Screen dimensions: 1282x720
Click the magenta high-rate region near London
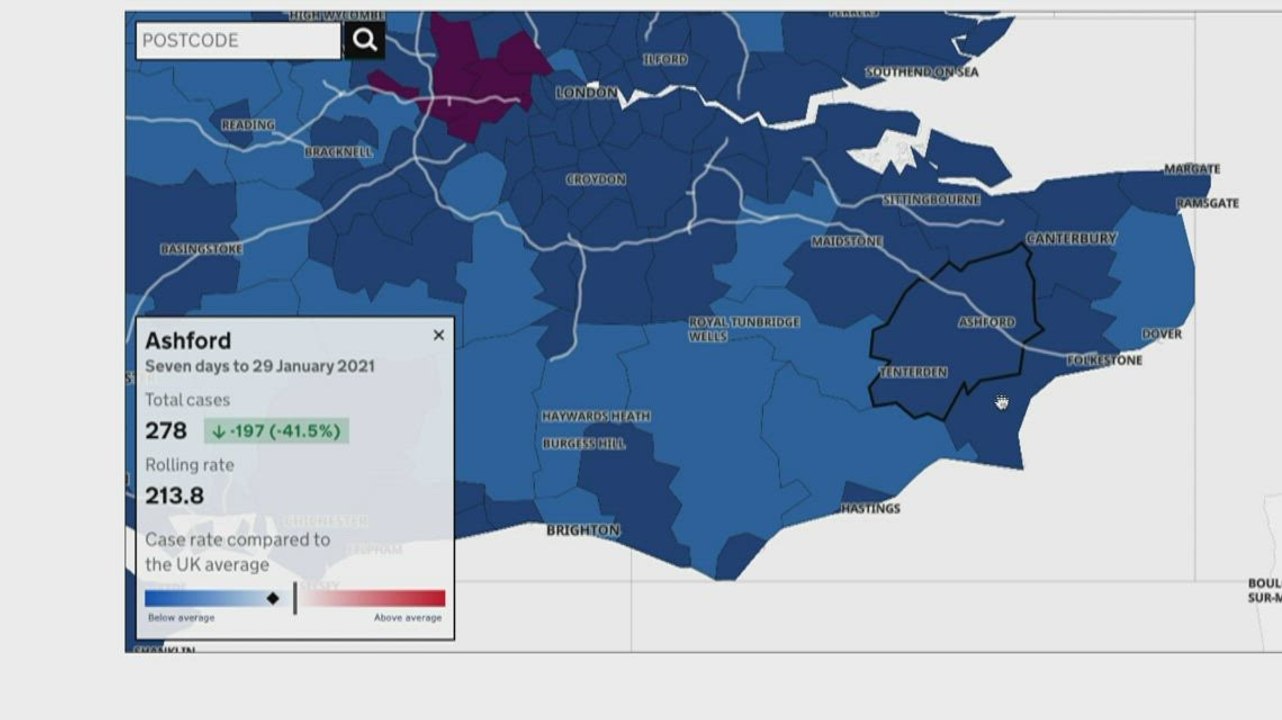point(480,85)
